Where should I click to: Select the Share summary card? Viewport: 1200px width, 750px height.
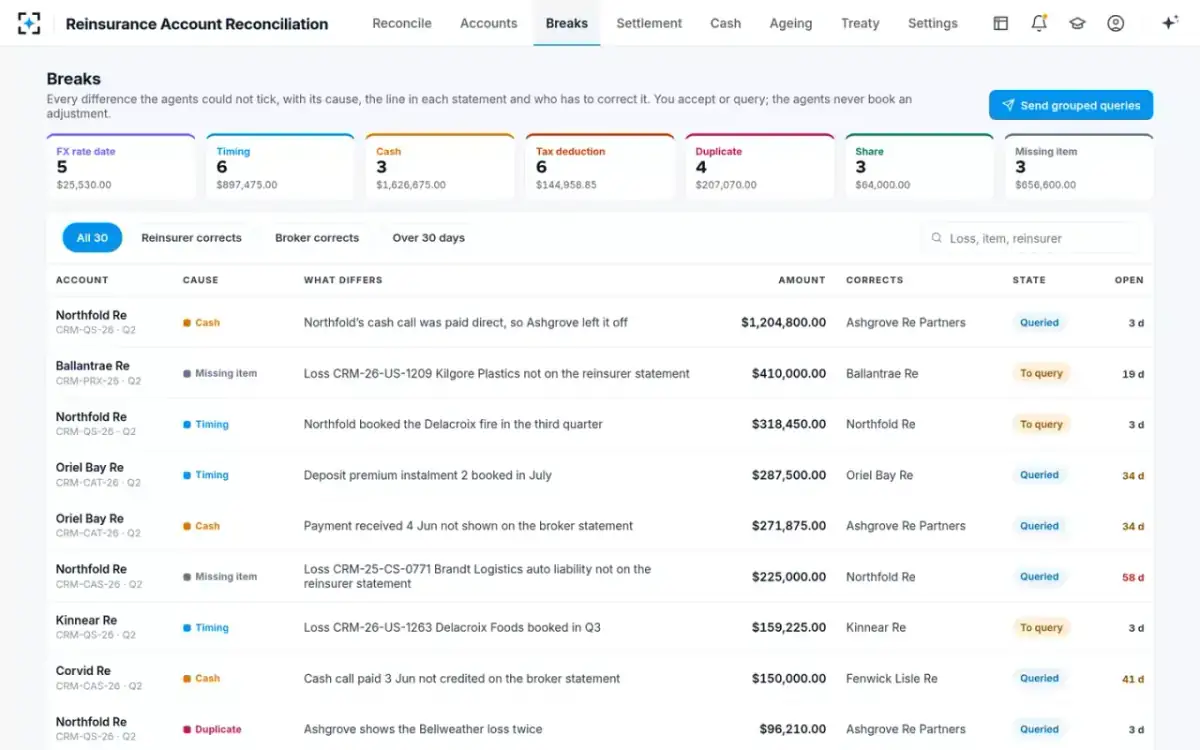(919, 167)
